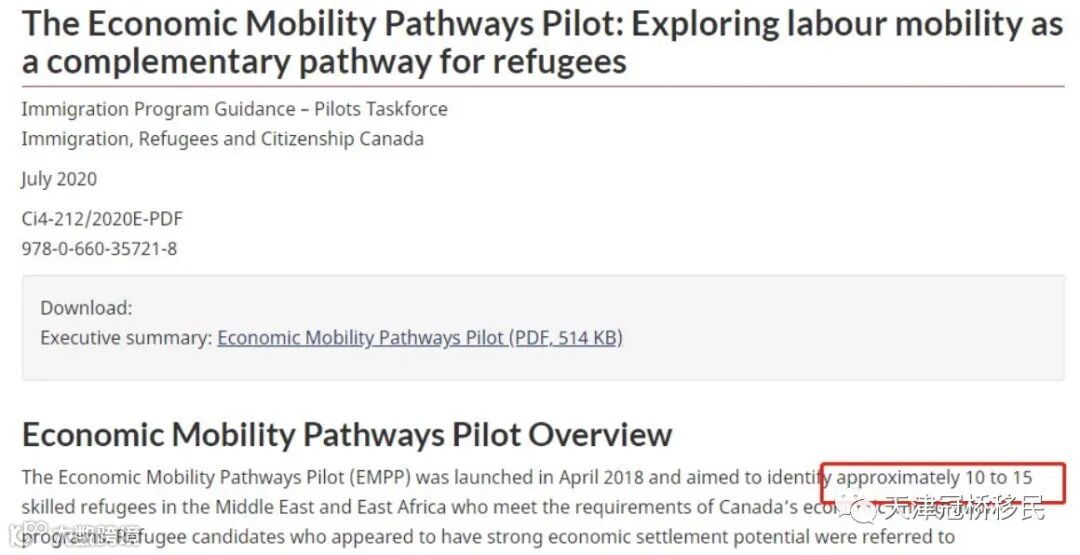Viewport: 1080px width, 555px height.
Task: Click the ISBN 978-0-660-35721-8
Action: (x=99, y=249)
